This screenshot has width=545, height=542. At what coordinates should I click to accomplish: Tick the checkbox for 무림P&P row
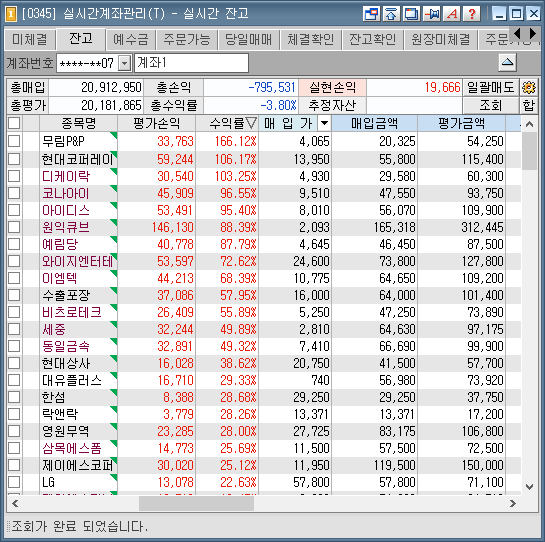pyautogui.click(x=14, y=141)
